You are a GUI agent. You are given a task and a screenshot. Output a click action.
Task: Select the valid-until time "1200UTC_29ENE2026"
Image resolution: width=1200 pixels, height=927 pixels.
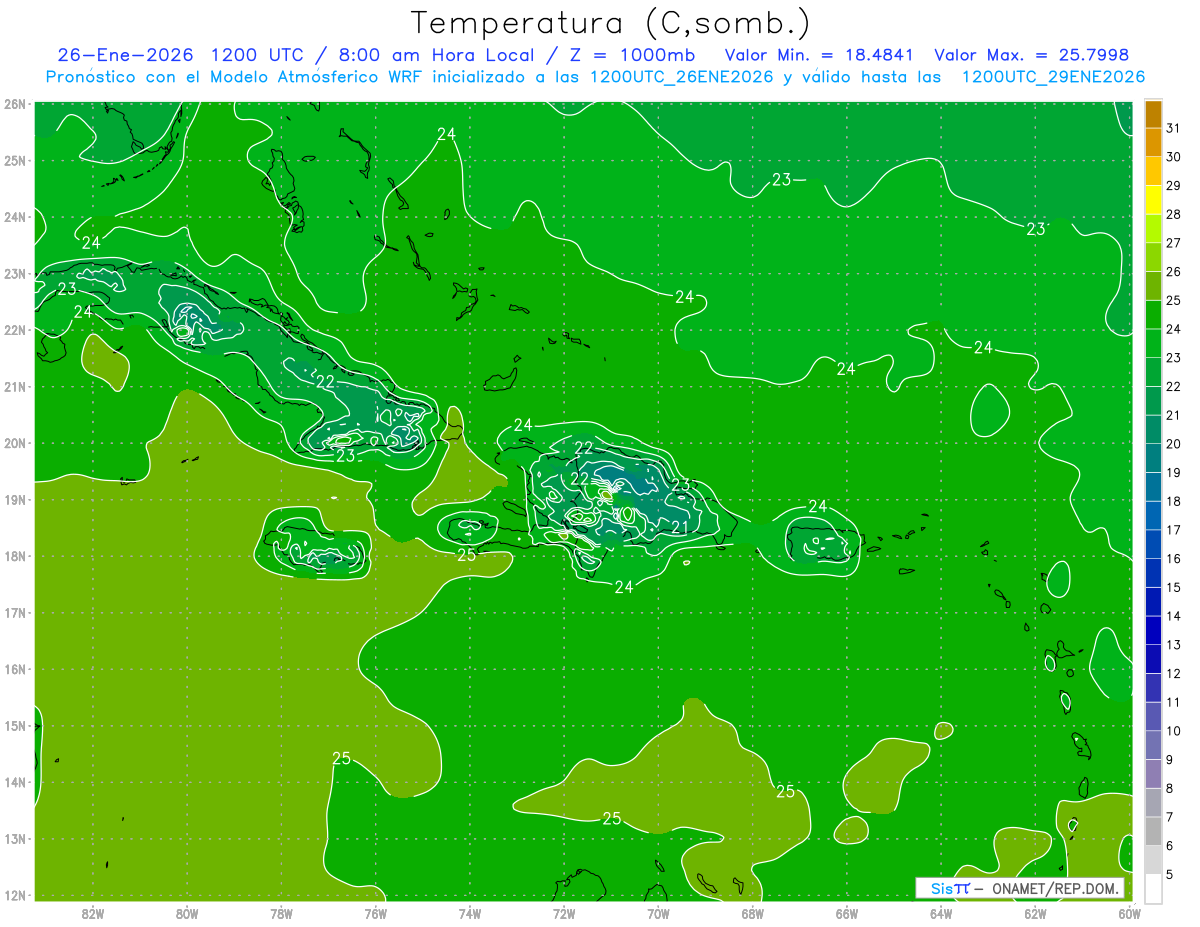coord(1052,77)
